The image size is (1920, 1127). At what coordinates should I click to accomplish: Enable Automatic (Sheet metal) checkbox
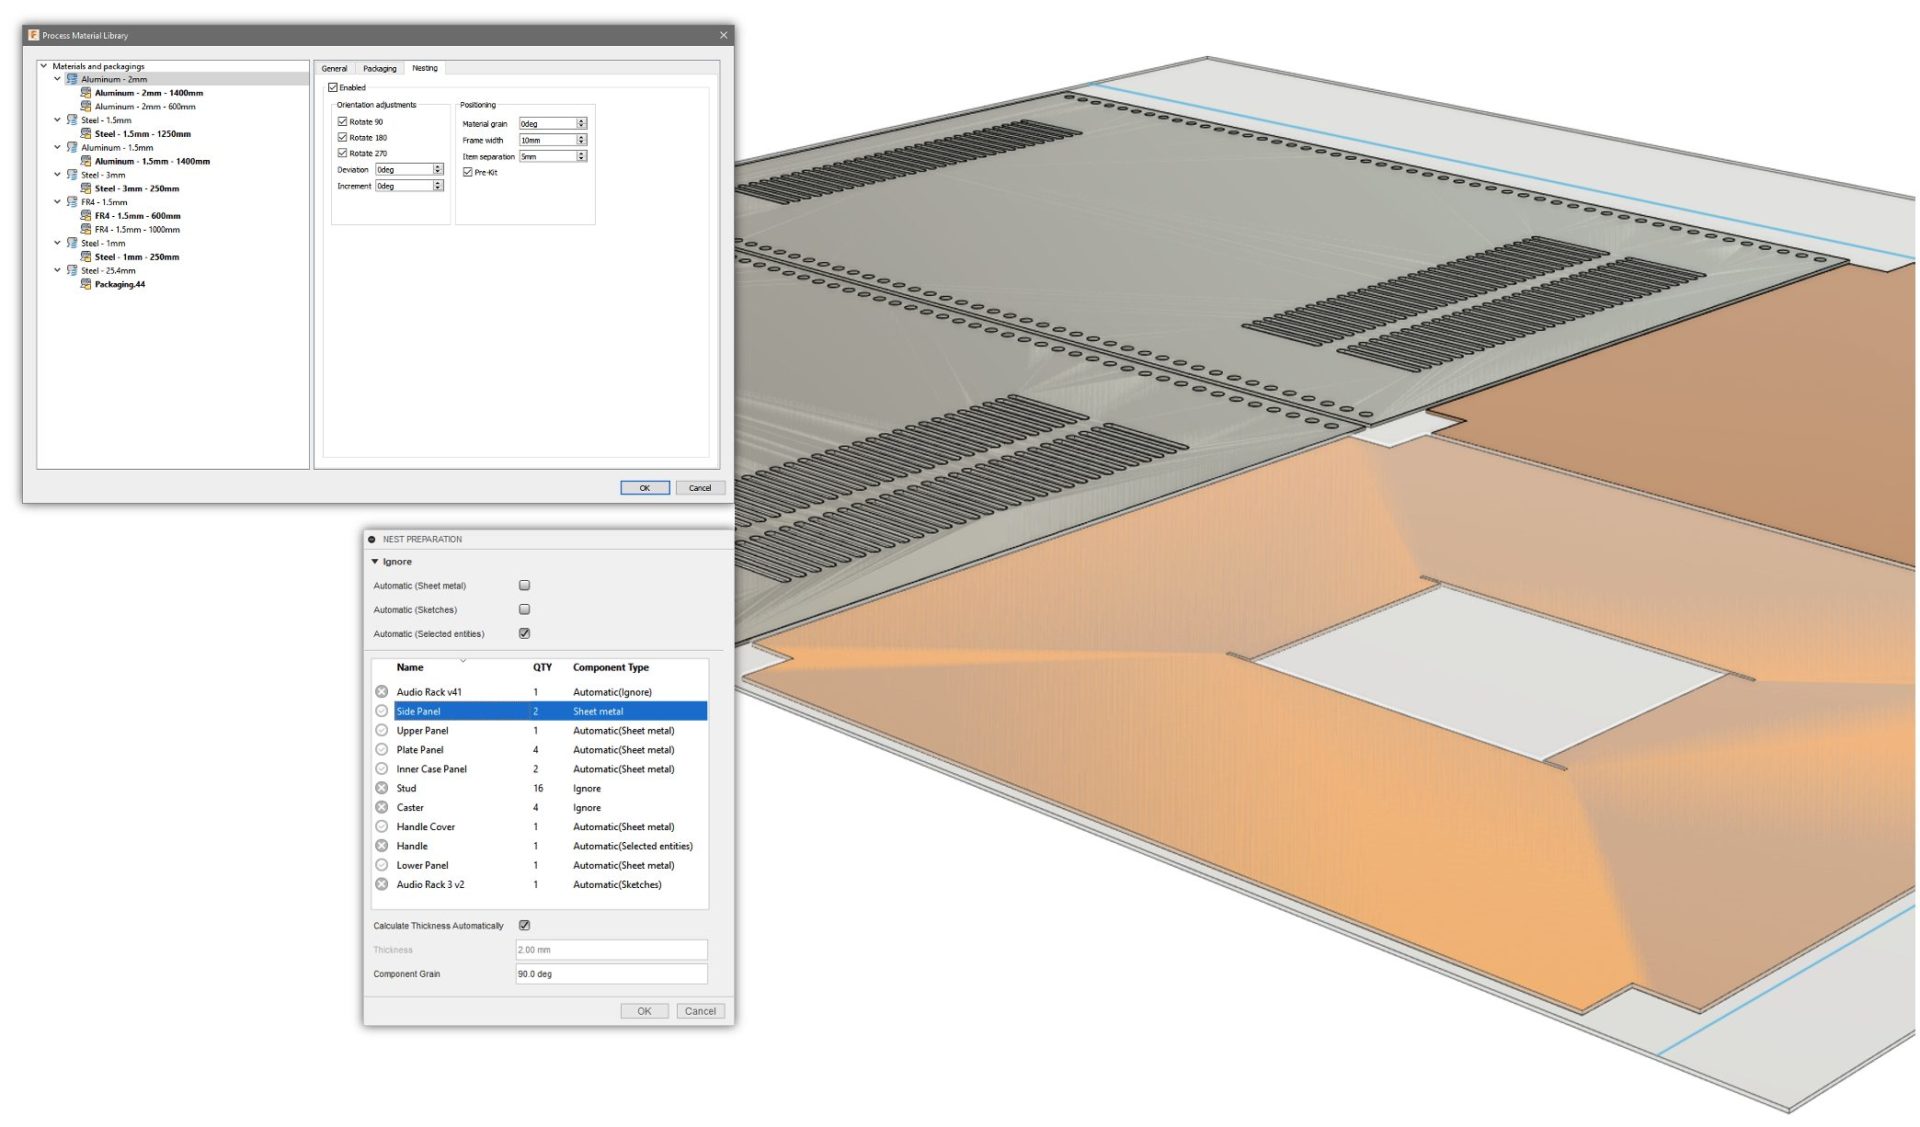(x=524, y=586)
